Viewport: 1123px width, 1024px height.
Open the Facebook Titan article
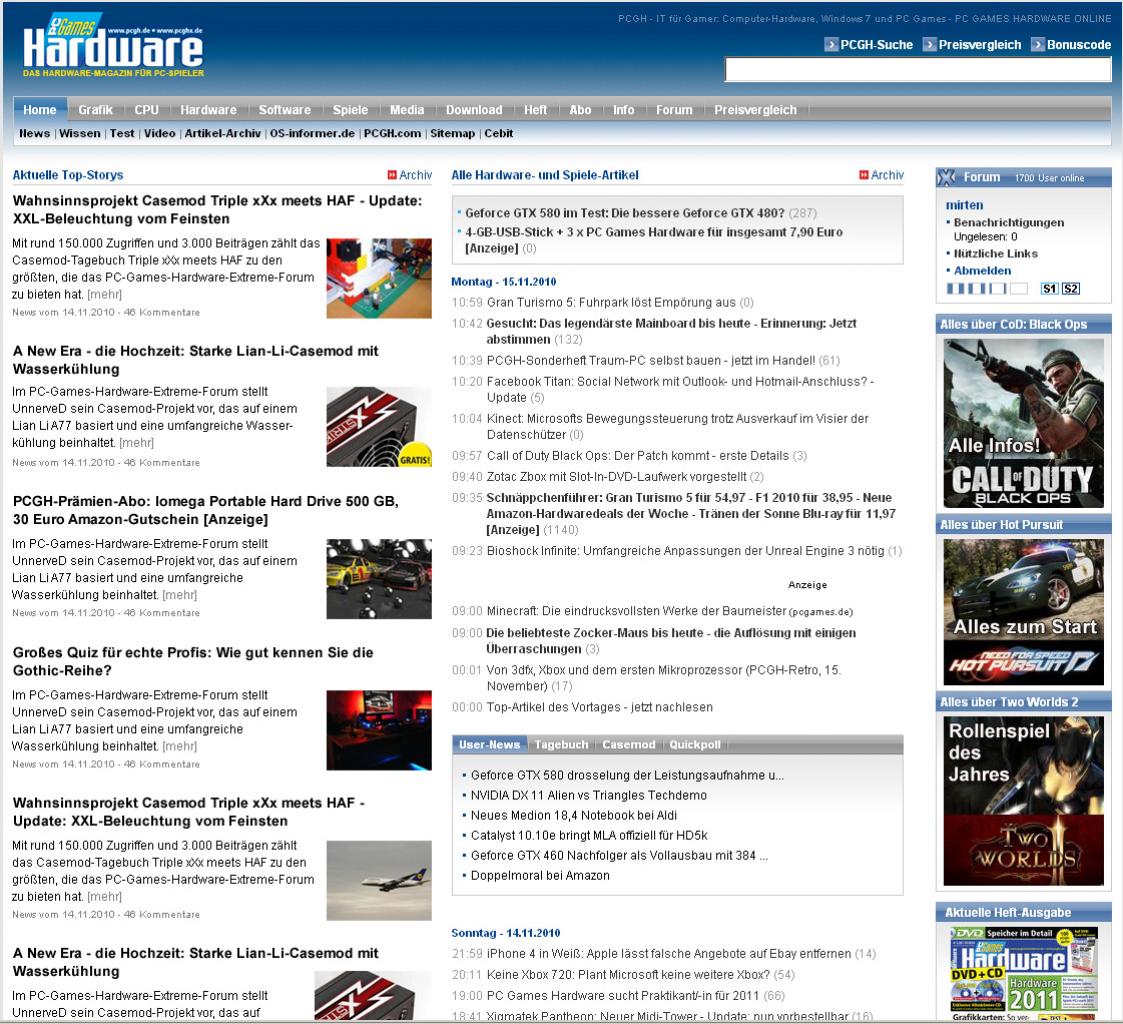coord(680,390)
